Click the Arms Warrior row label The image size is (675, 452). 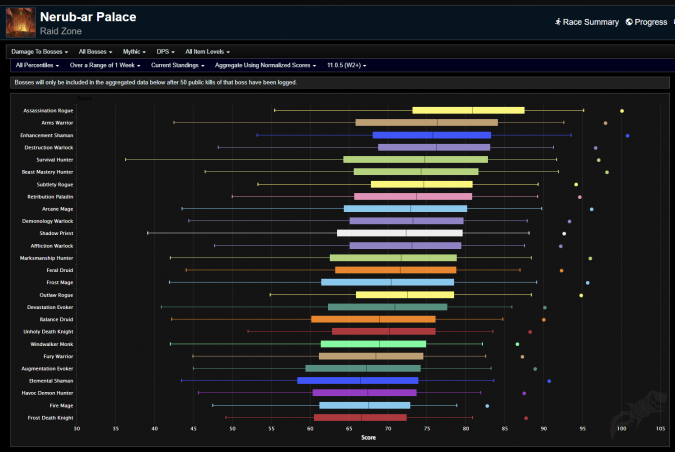[57, 123]
